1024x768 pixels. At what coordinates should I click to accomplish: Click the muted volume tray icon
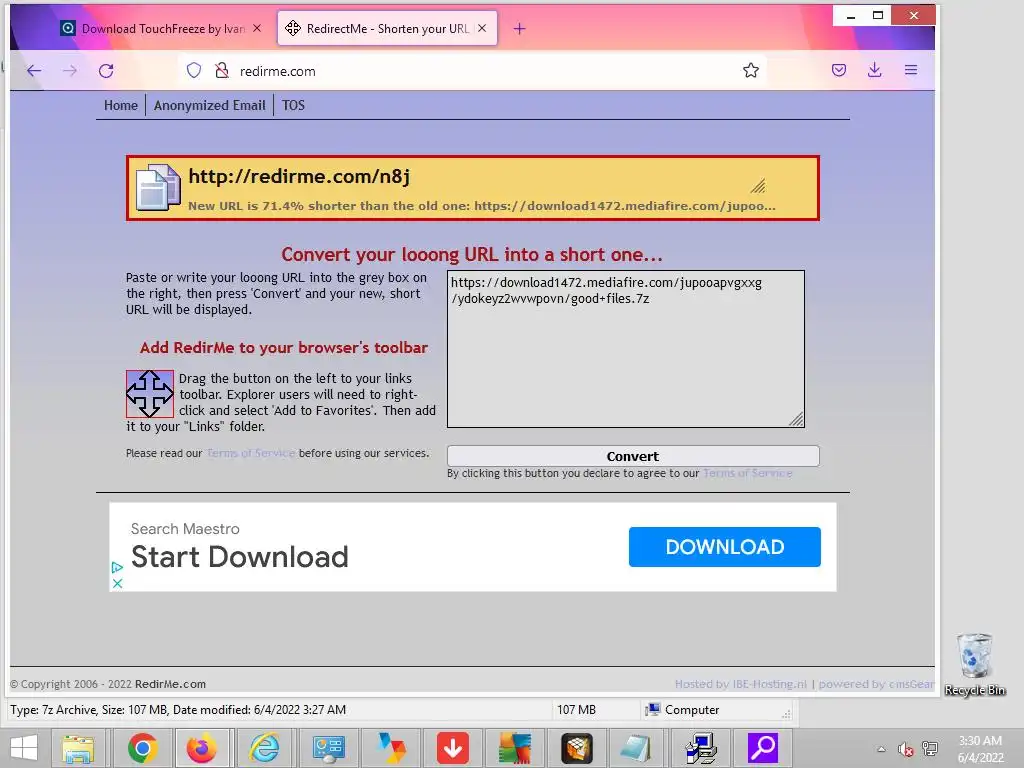[905, 749]
